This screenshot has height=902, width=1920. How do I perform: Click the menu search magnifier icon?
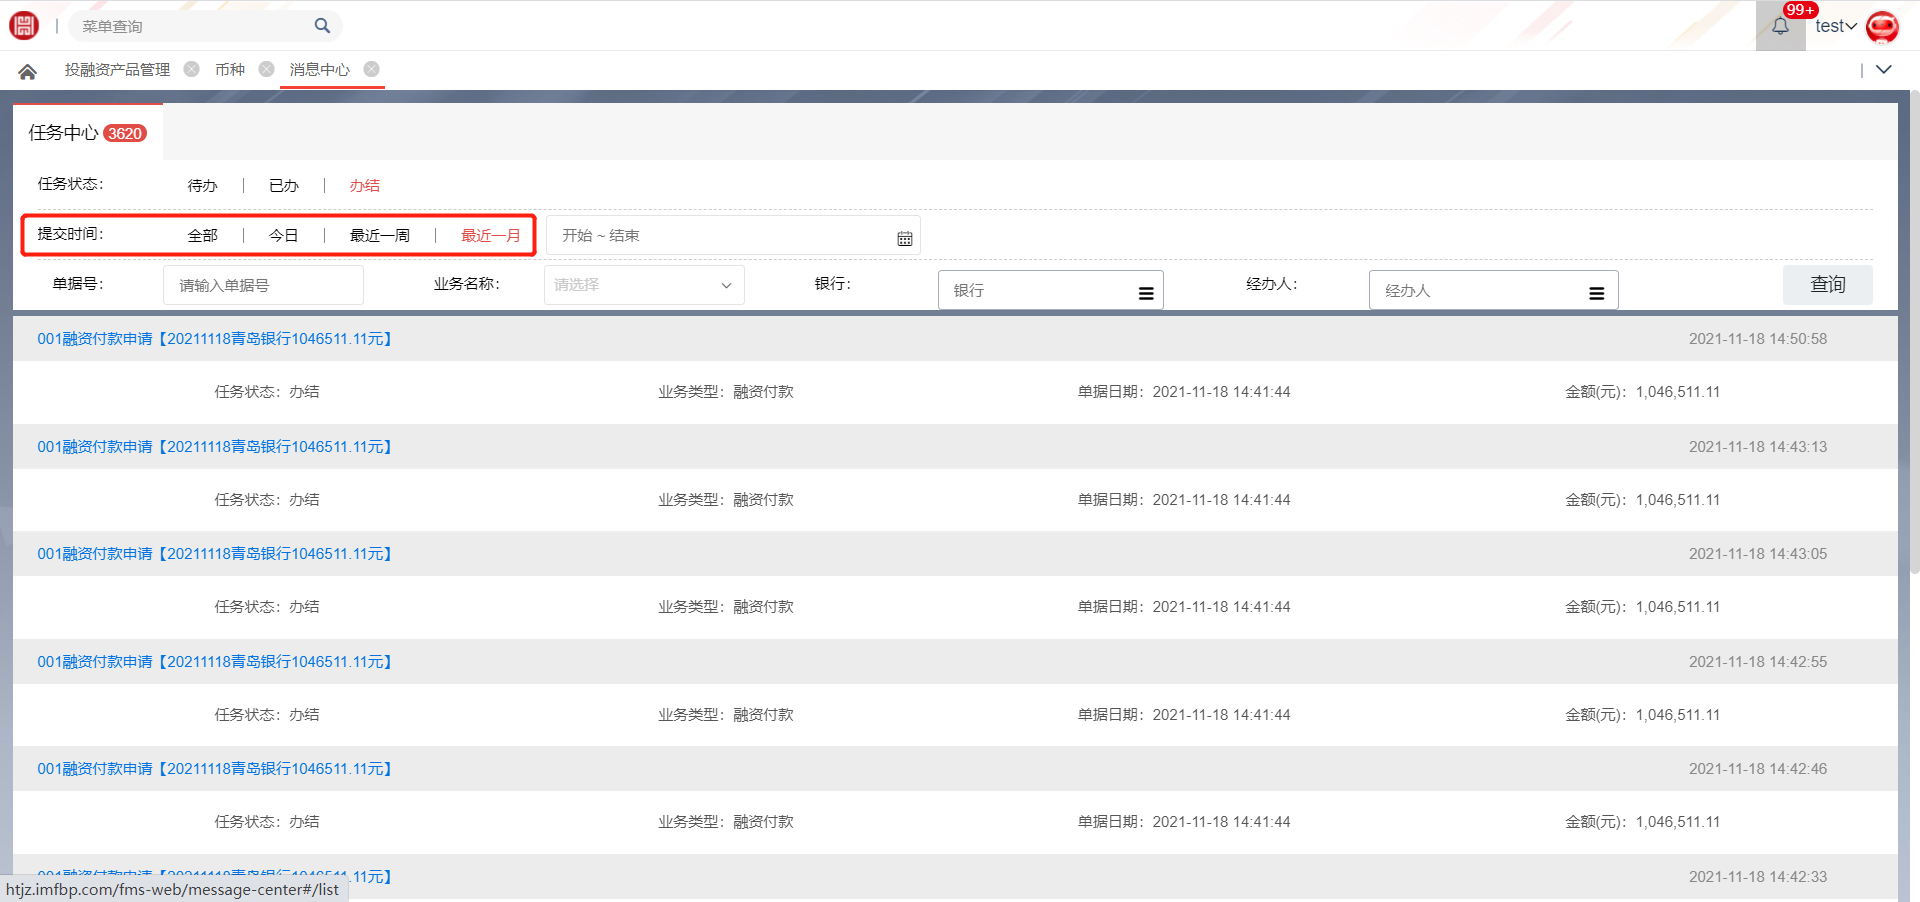pyautogui.click(x=322, y=26)
